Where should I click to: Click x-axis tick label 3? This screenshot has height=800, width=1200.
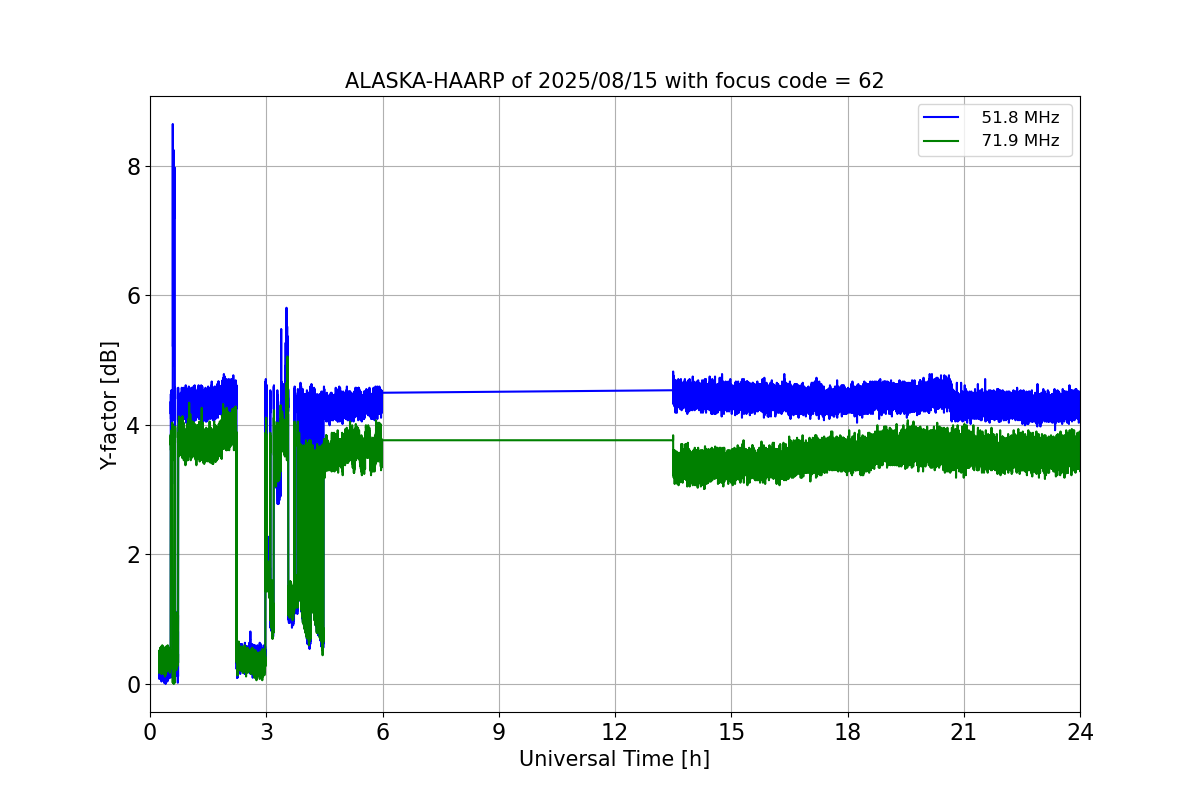click(x=266, y=731)
